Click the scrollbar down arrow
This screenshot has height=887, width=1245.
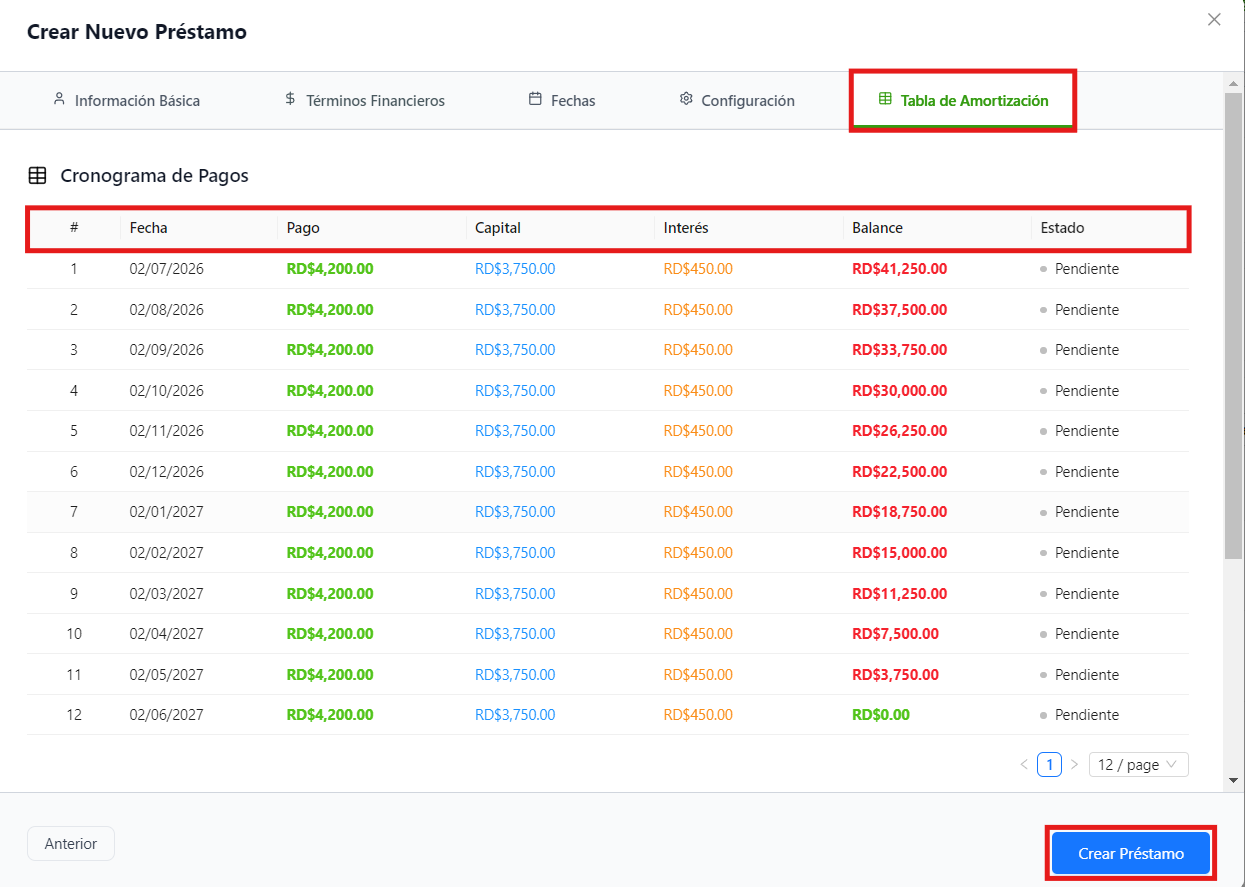[1233, 780]
